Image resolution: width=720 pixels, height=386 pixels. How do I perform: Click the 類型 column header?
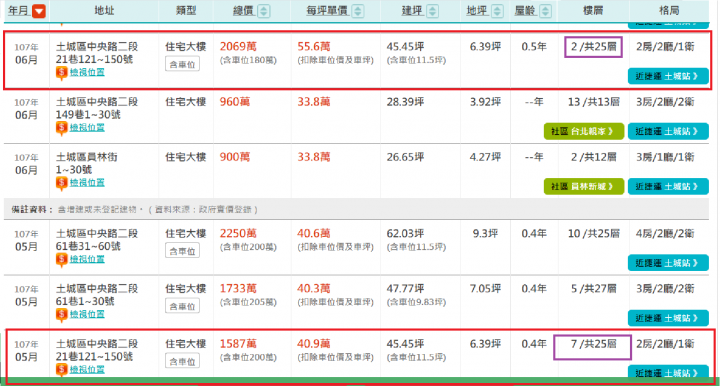186,11
